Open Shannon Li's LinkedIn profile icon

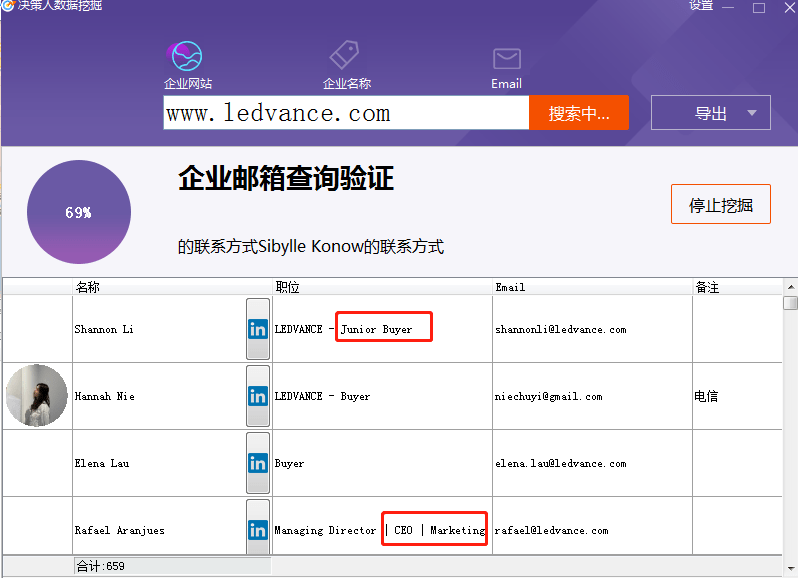258,329
